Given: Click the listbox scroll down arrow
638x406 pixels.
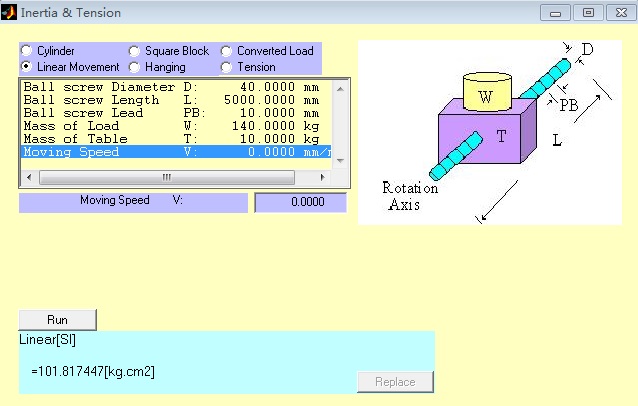Looking at the screenshot, I should pos(341,160).
